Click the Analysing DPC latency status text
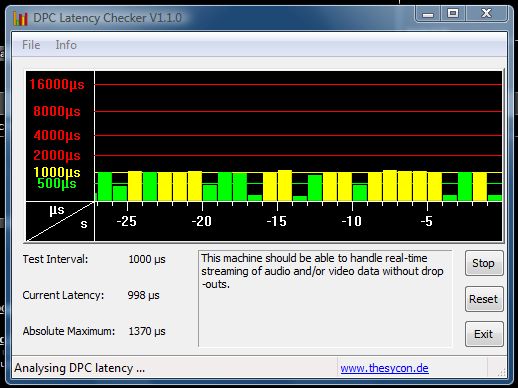Screen dimensions: 518x388 click(79, 368)
